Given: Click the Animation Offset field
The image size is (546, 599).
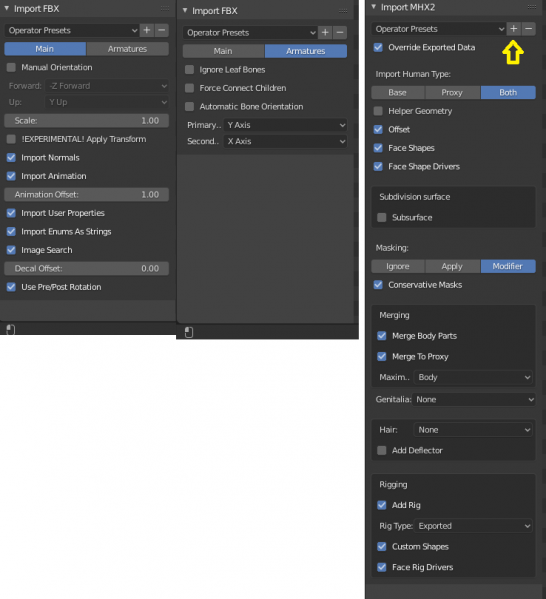Looking at the screenshot, I should pos(87,194).
